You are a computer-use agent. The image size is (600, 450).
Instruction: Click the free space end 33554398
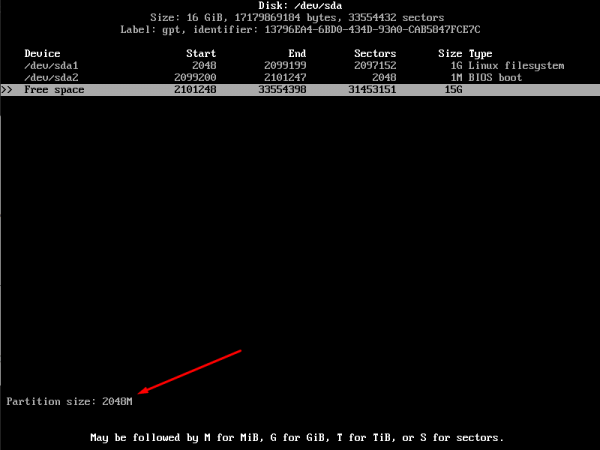point(282,90)
